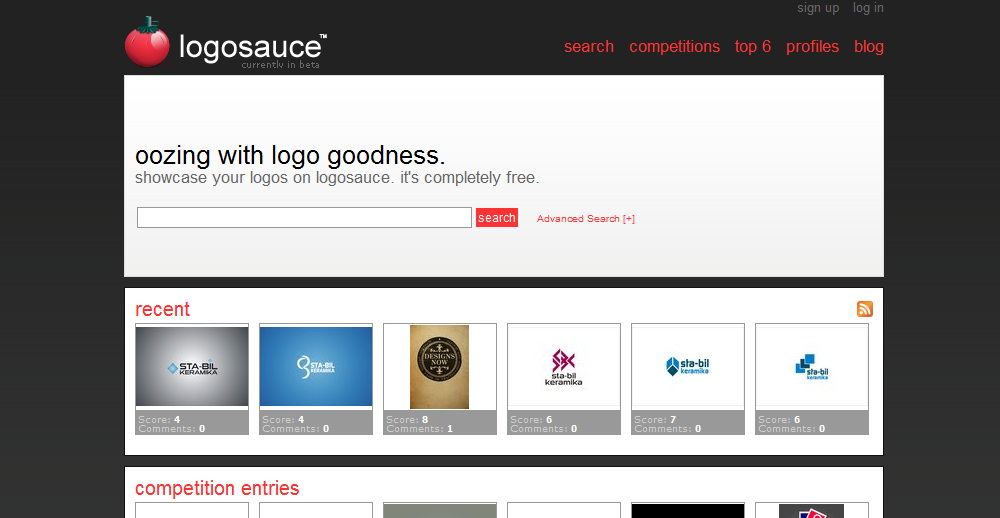Open the blue squares sta-bil logo thumbnail

(812, 367)
